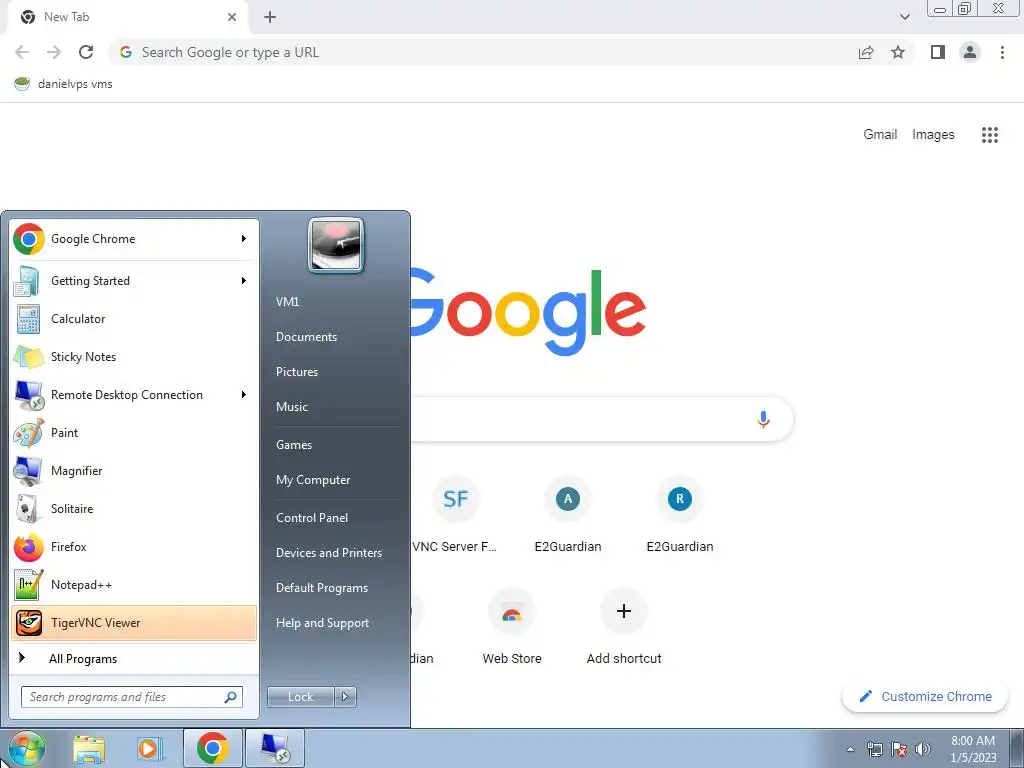
Task: Open Firefox from the Start menu
Action: coord(134,547)
